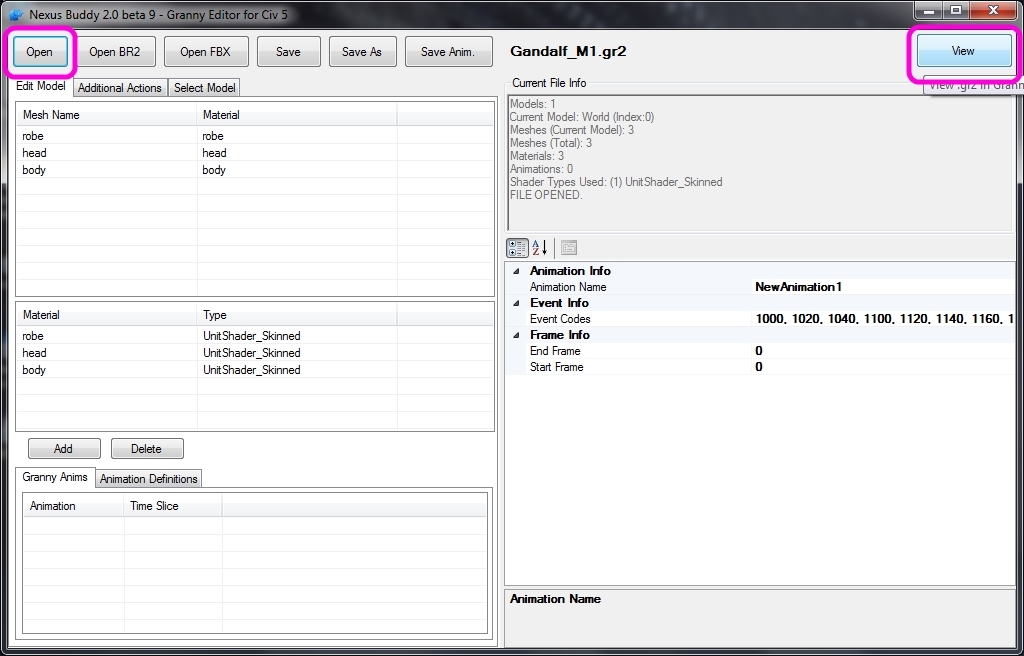This screenshot has height=656, width=1024.
Task: Click head in the mesh Material column
Action: tap(214, 153)
